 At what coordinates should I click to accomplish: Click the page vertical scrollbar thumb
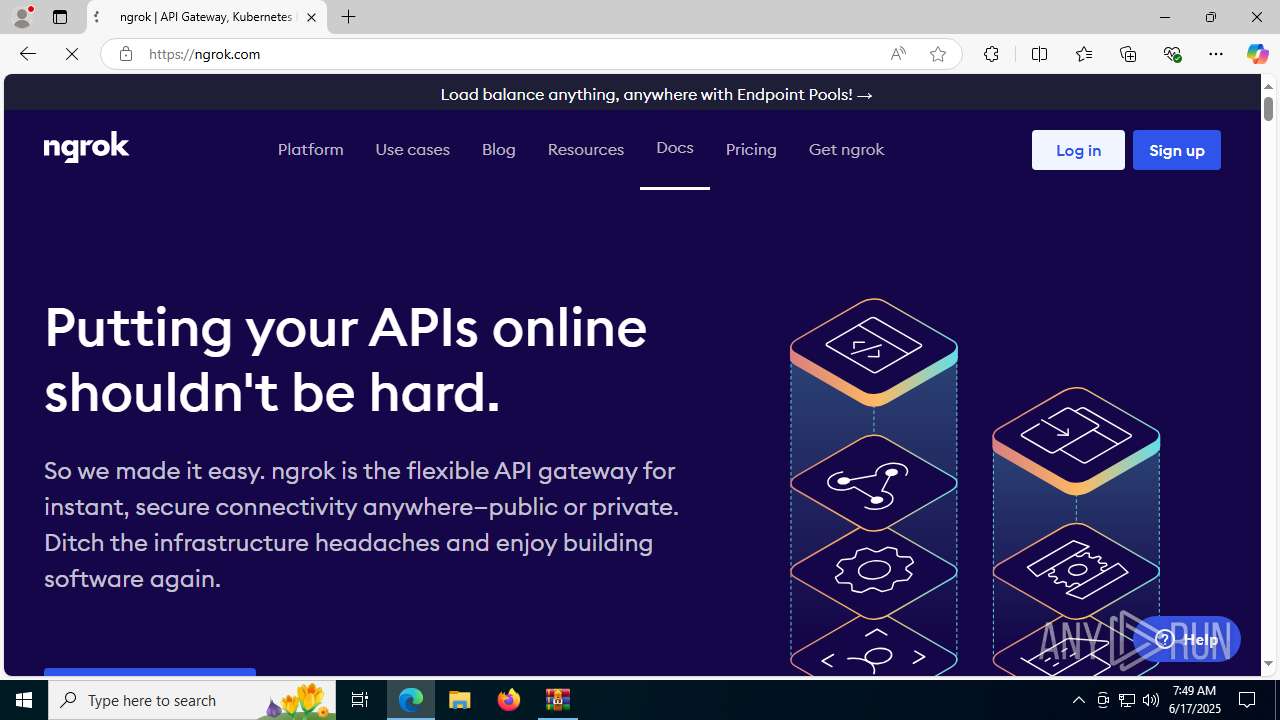coord(1268,107)
